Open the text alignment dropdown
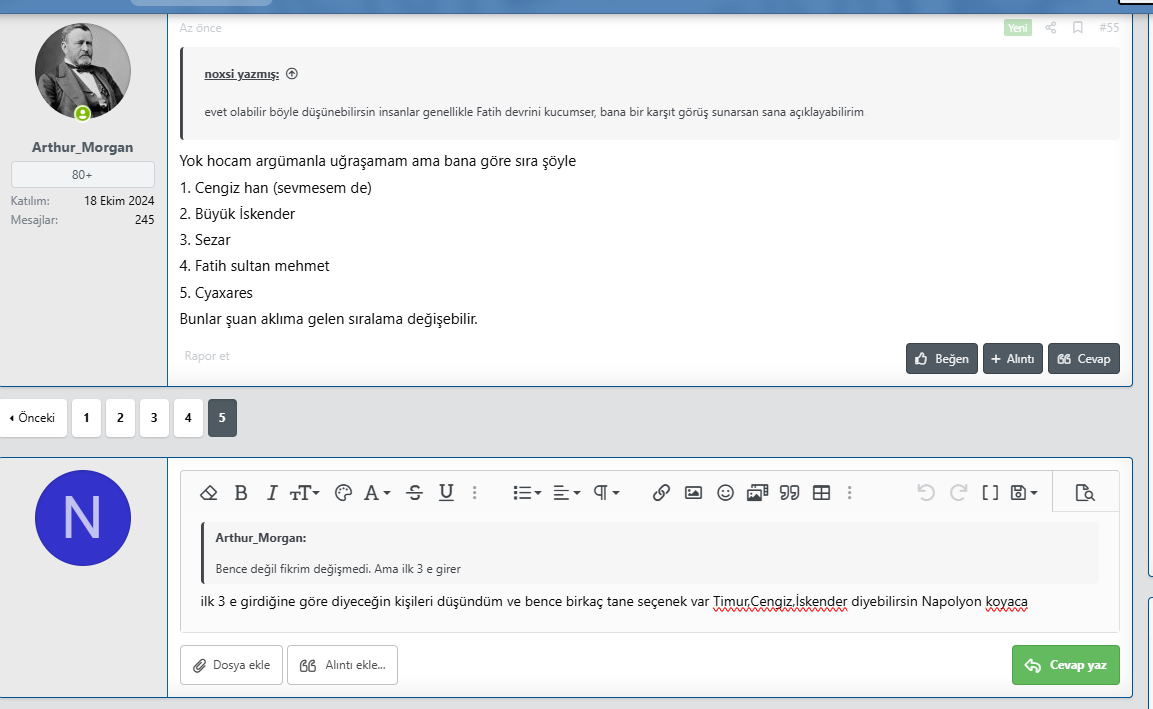Screen dimensions: 1153x709 [x=566, y=493]
